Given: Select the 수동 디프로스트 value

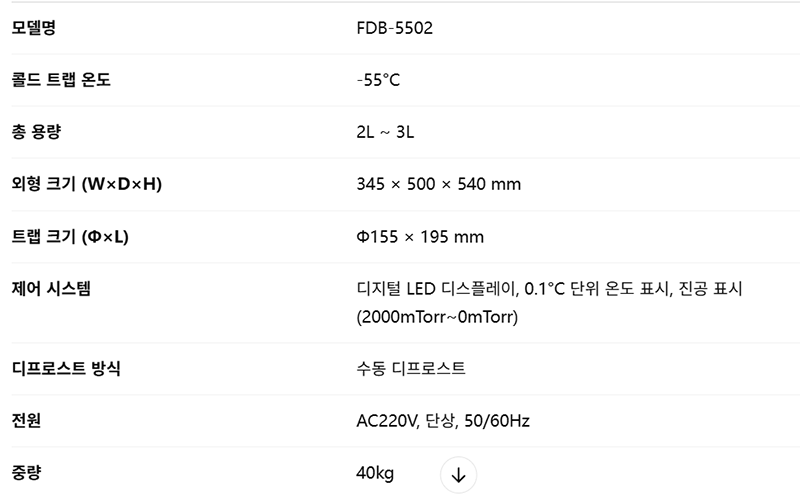Looking at the screenshot, I should (x=411, y=368).
